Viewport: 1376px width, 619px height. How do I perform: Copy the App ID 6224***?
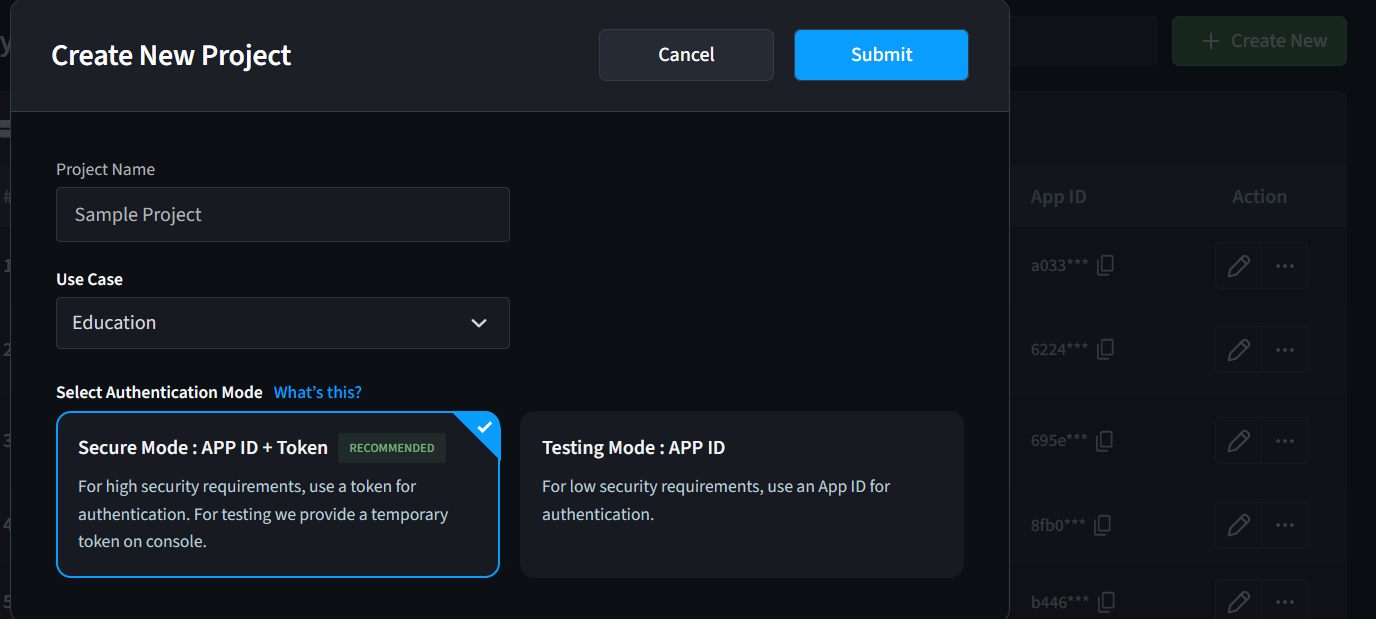1105,349
